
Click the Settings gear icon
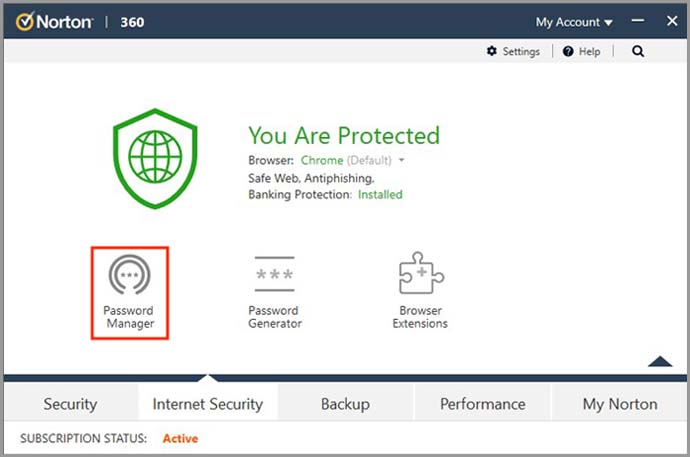[492, 52]
